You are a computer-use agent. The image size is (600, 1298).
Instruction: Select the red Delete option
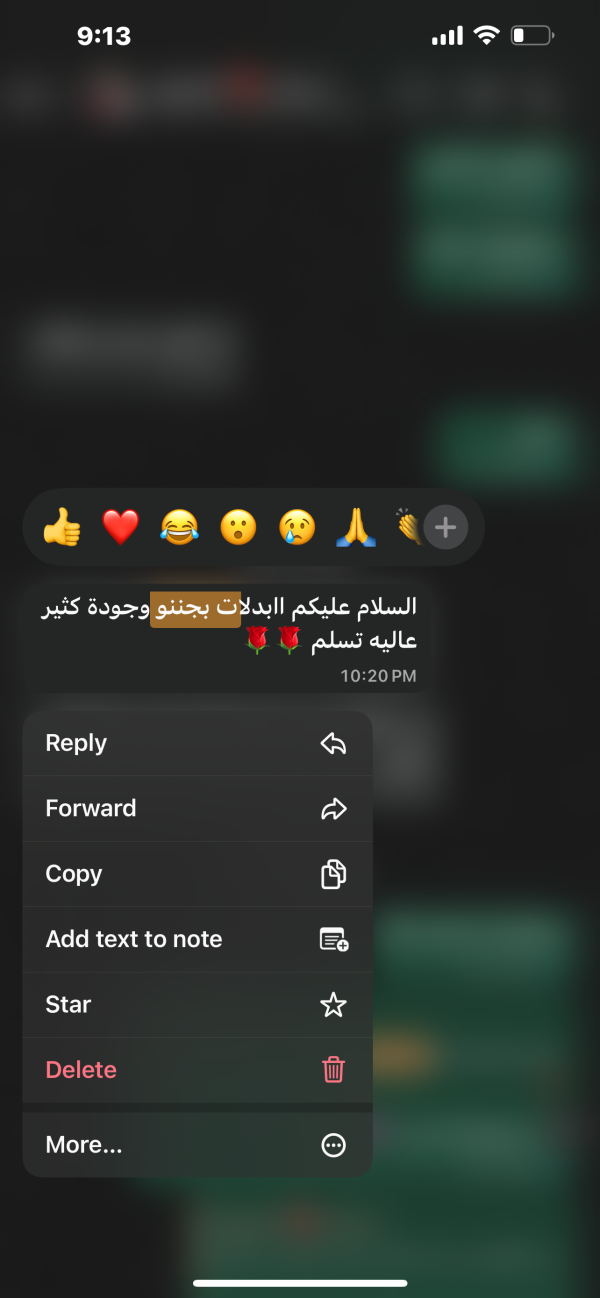pos(198,1069)
